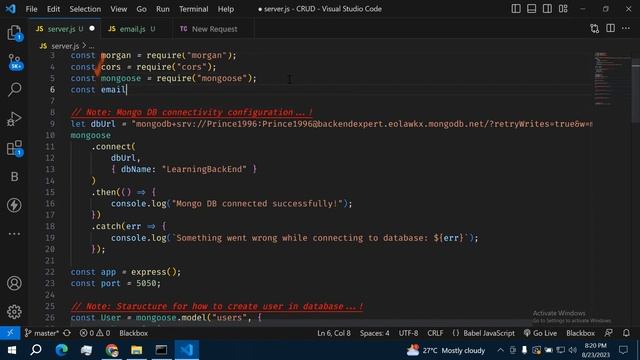Open the Edit menu
Screen dimensions: 640x360
click(x=53, y=9)
